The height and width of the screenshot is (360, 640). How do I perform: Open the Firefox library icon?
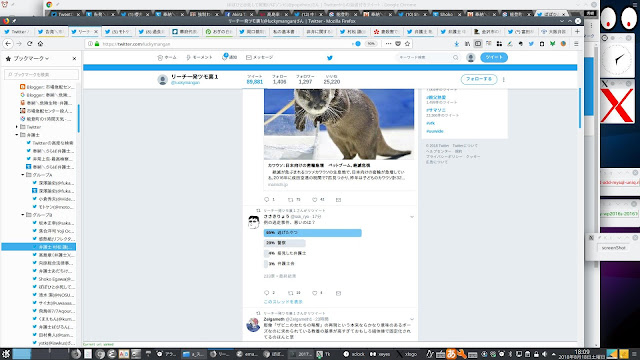point(467,44)
